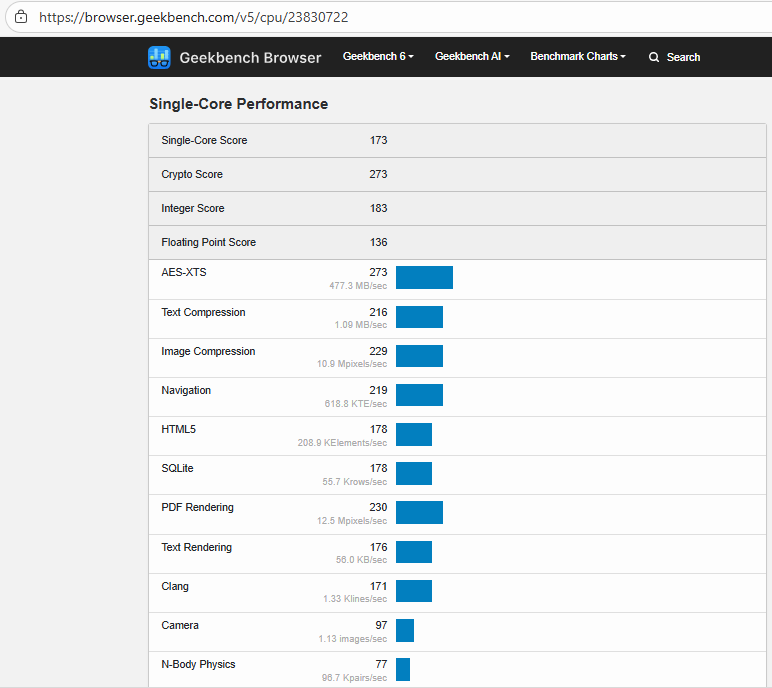Click the Single-Core Score value 173
Screen dimensions: 772x688
coord(379,140)
